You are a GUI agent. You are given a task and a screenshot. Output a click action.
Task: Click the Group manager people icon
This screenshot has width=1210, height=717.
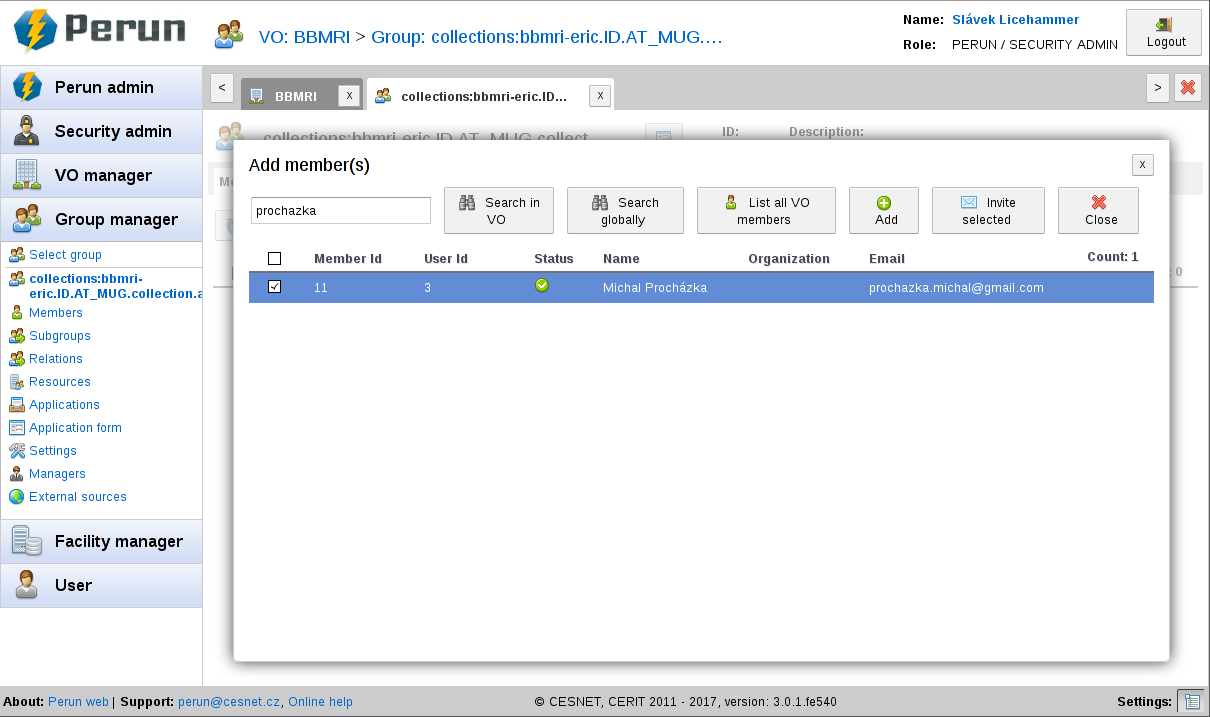[27, 220]
